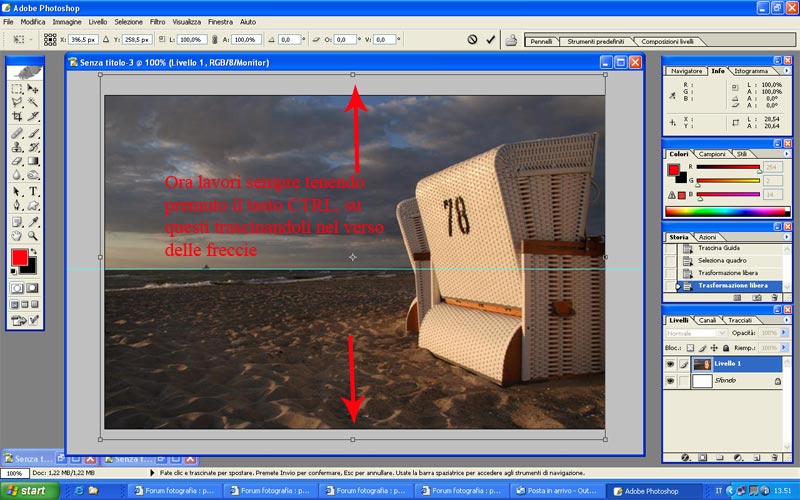
Task: Open the Filtro menu
Action: (x=158, y=21)
